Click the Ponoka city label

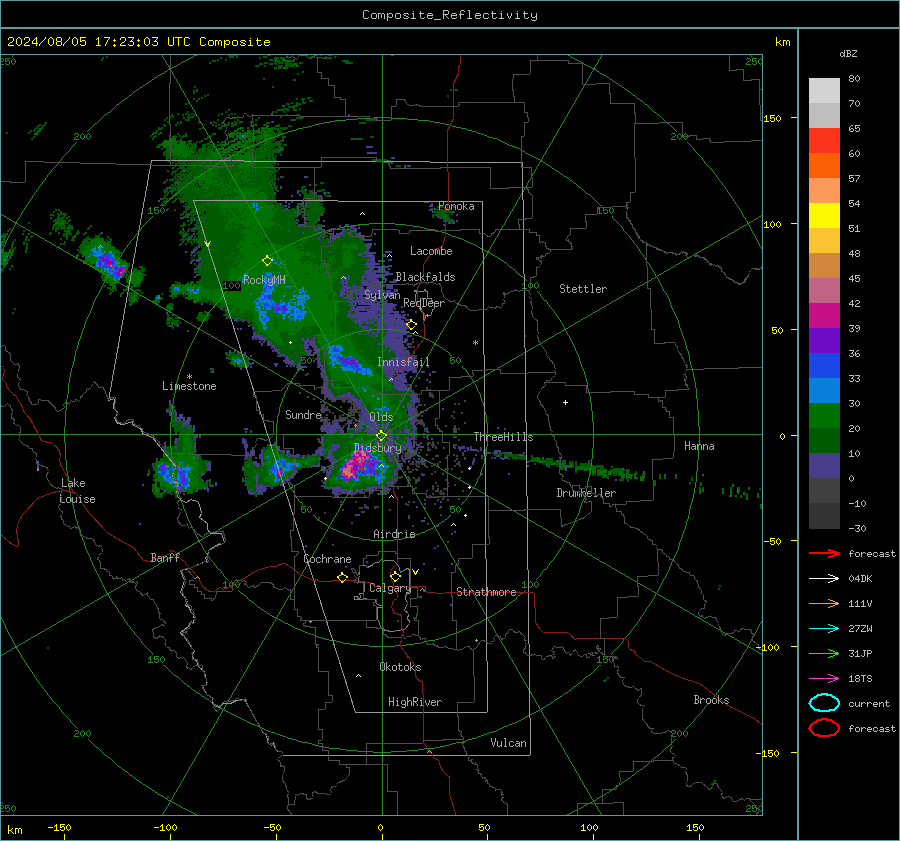(x=456, y=206)
